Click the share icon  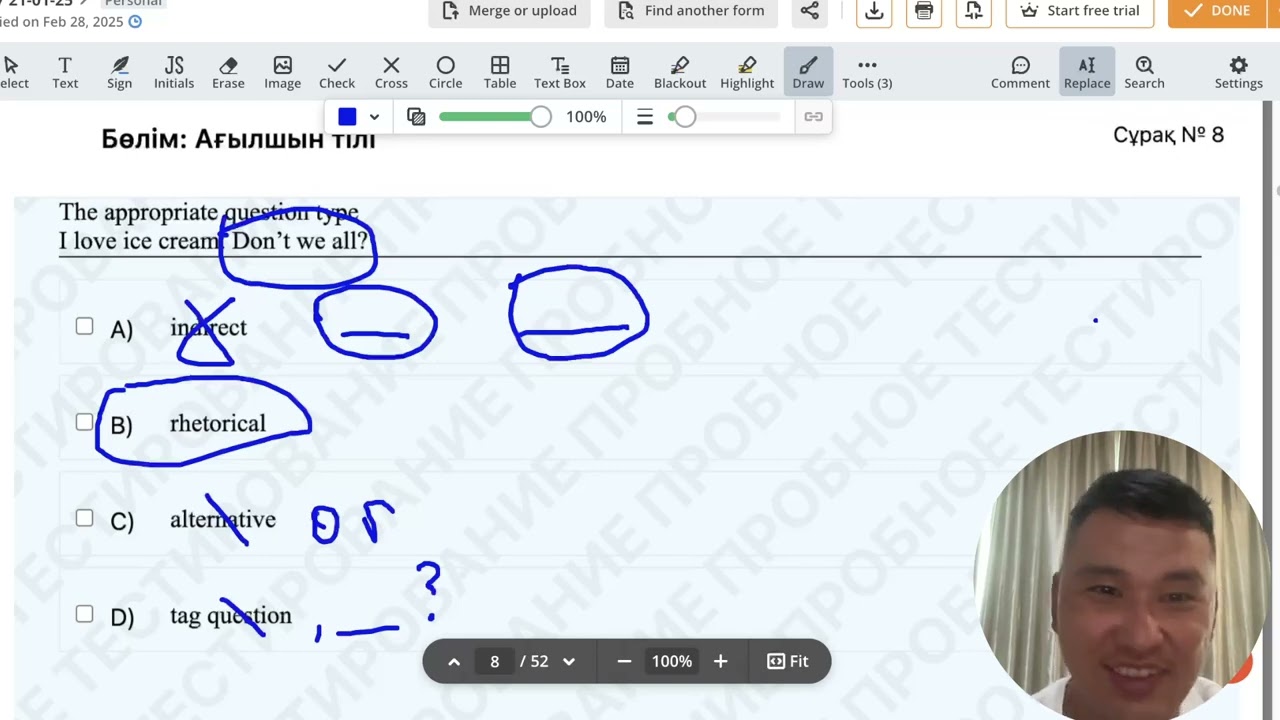click(809, 11)
